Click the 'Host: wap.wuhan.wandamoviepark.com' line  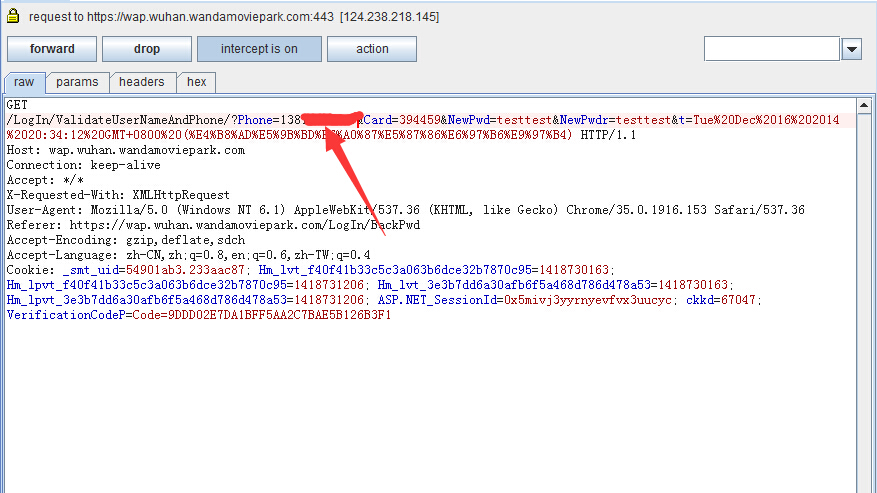click(x=126, y=150)
